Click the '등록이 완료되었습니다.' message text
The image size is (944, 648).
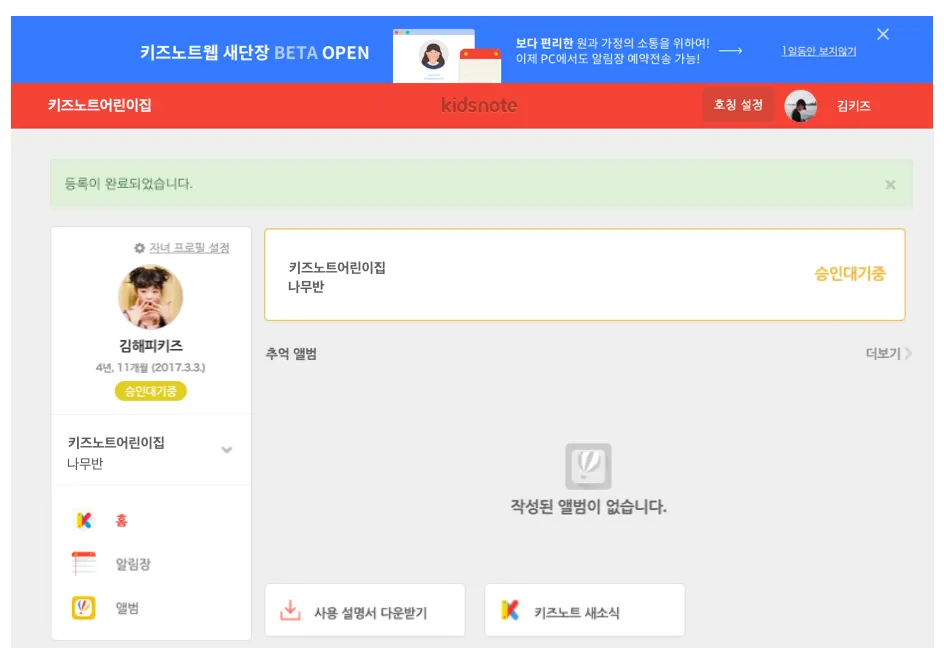pos(128,184)
